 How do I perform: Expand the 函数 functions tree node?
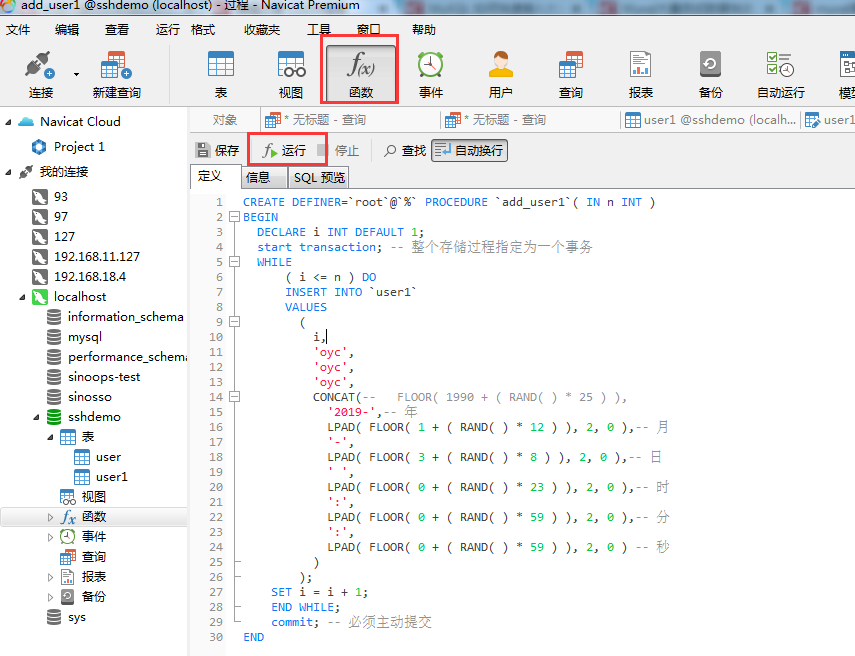click(x=50, y=517)
